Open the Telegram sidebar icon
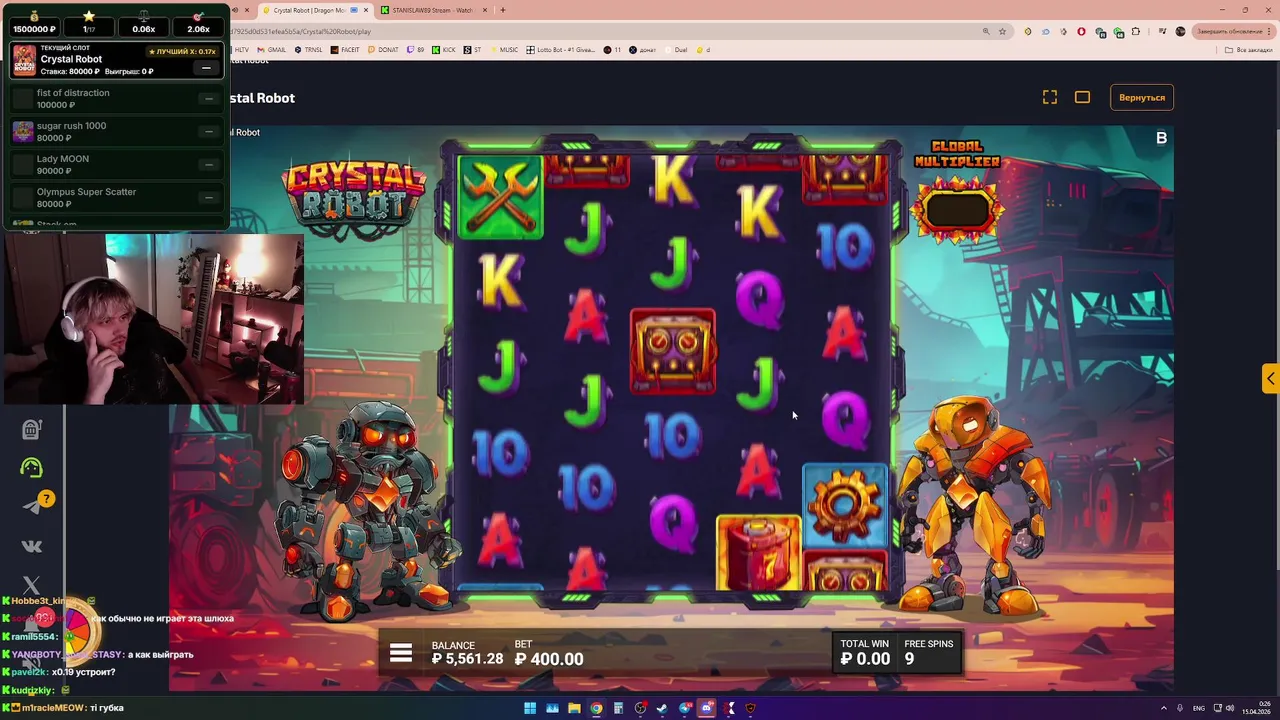1280x720 pixels. tap(31, 506)
